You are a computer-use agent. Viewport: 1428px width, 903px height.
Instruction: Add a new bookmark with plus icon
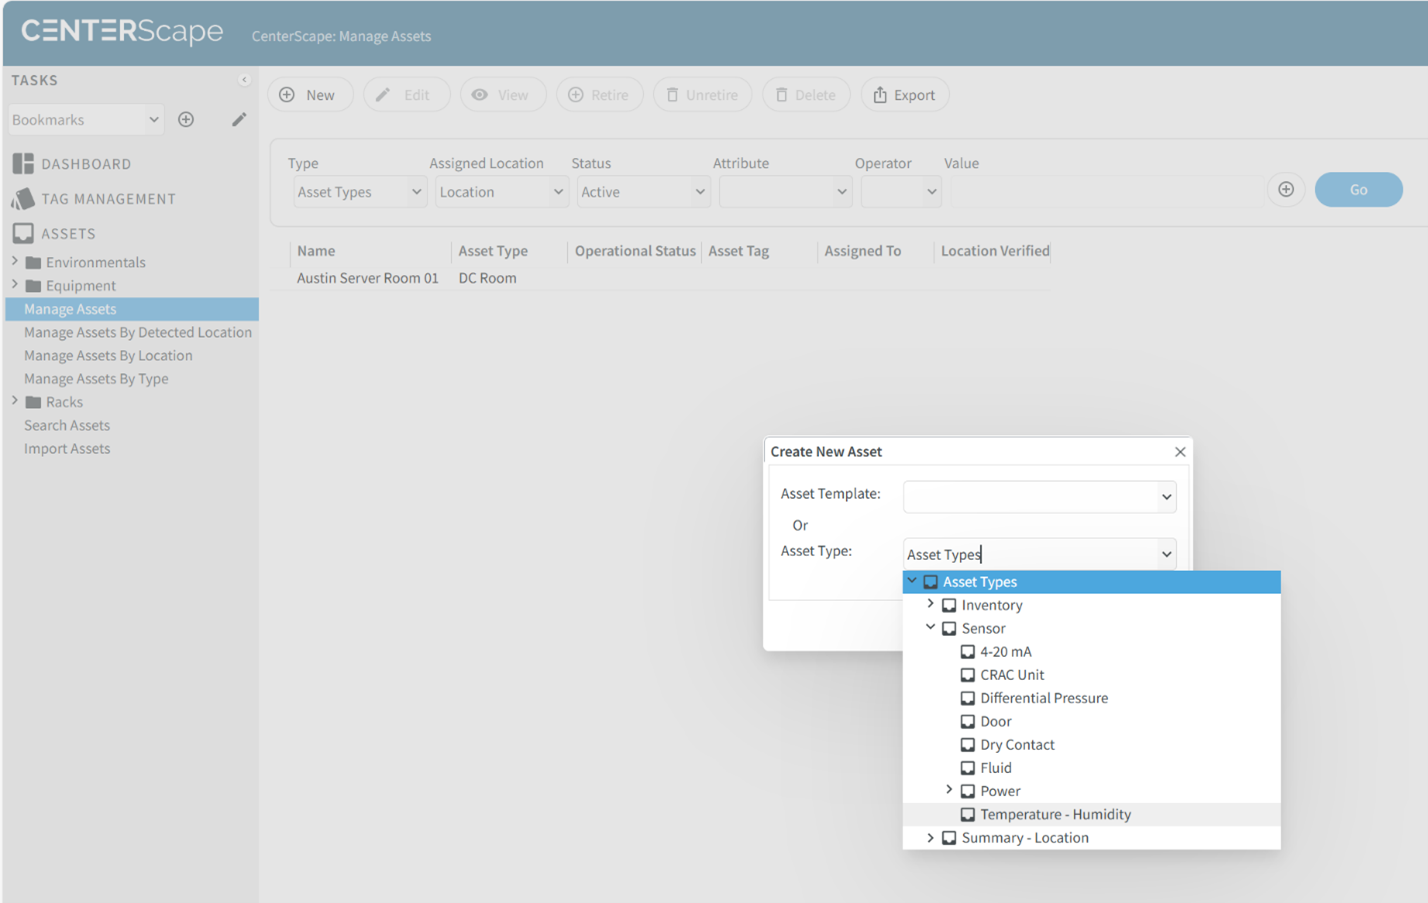click(x=186, y=118)
